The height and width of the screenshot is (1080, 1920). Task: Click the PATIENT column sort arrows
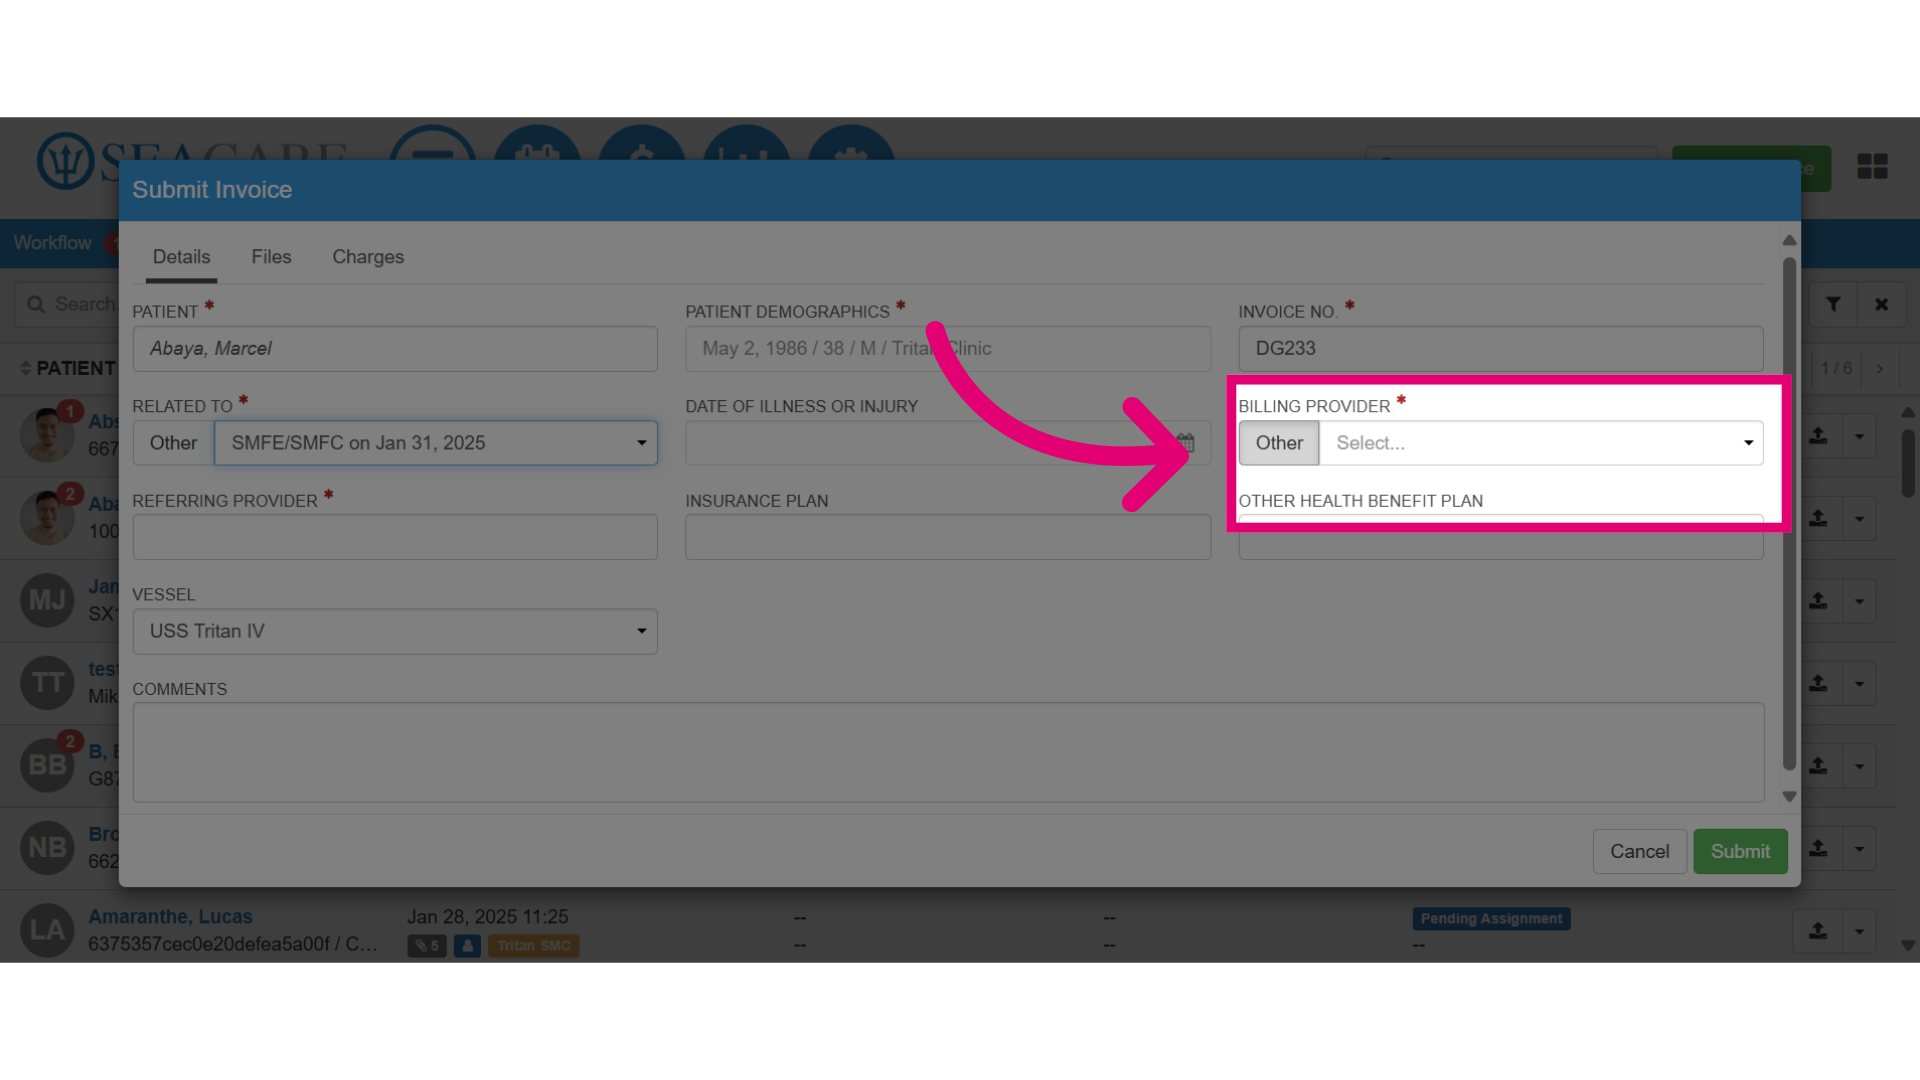pos(25,369)
